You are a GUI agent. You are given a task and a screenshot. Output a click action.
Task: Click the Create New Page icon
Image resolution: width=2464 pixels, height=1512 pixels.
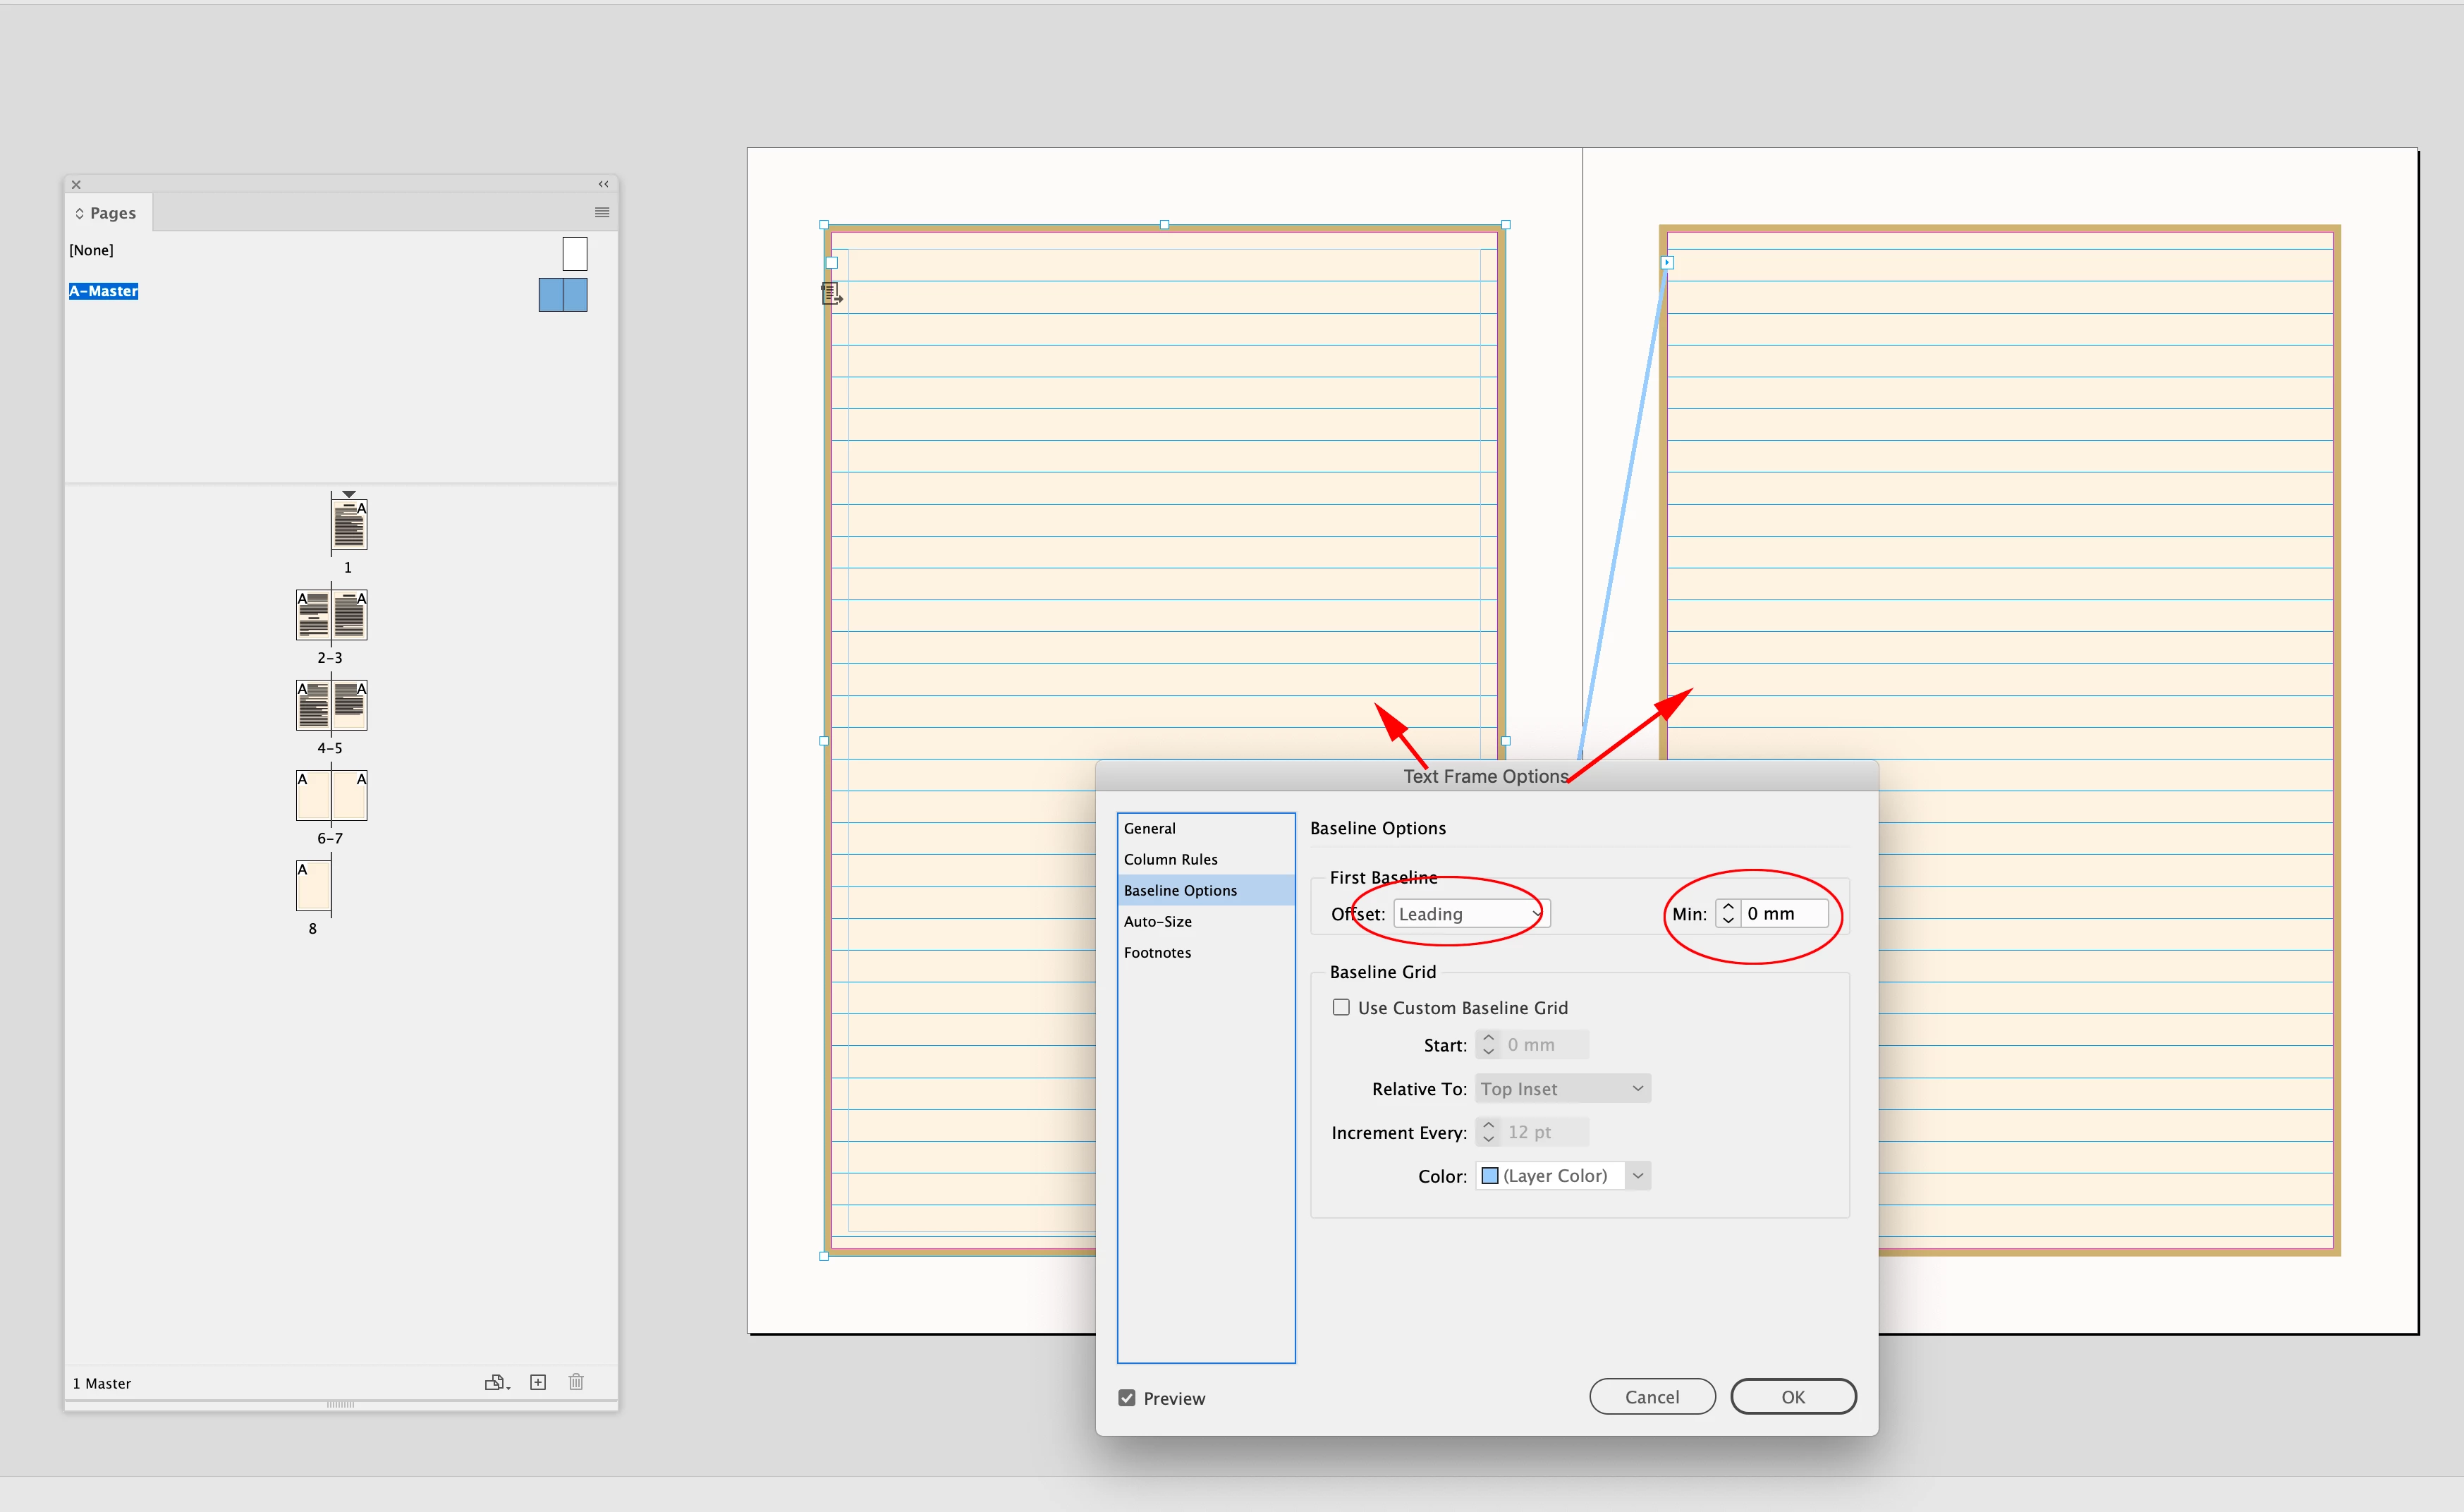pos(538,1382)
